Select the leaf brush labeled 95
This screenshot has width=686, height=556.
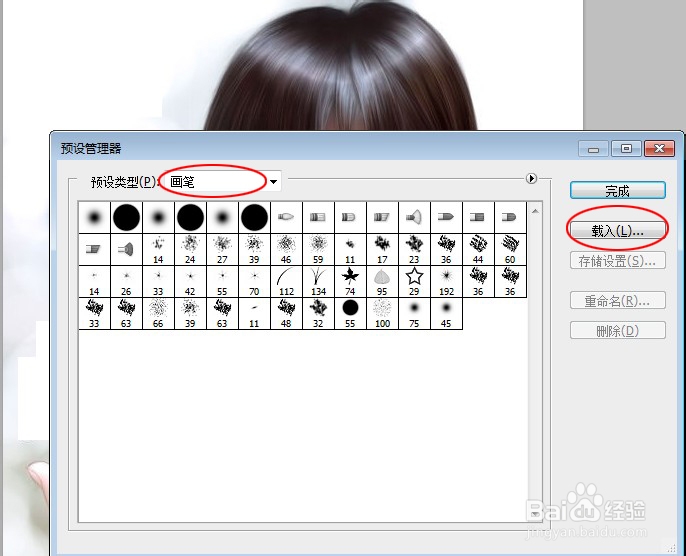tap(382, 282)
